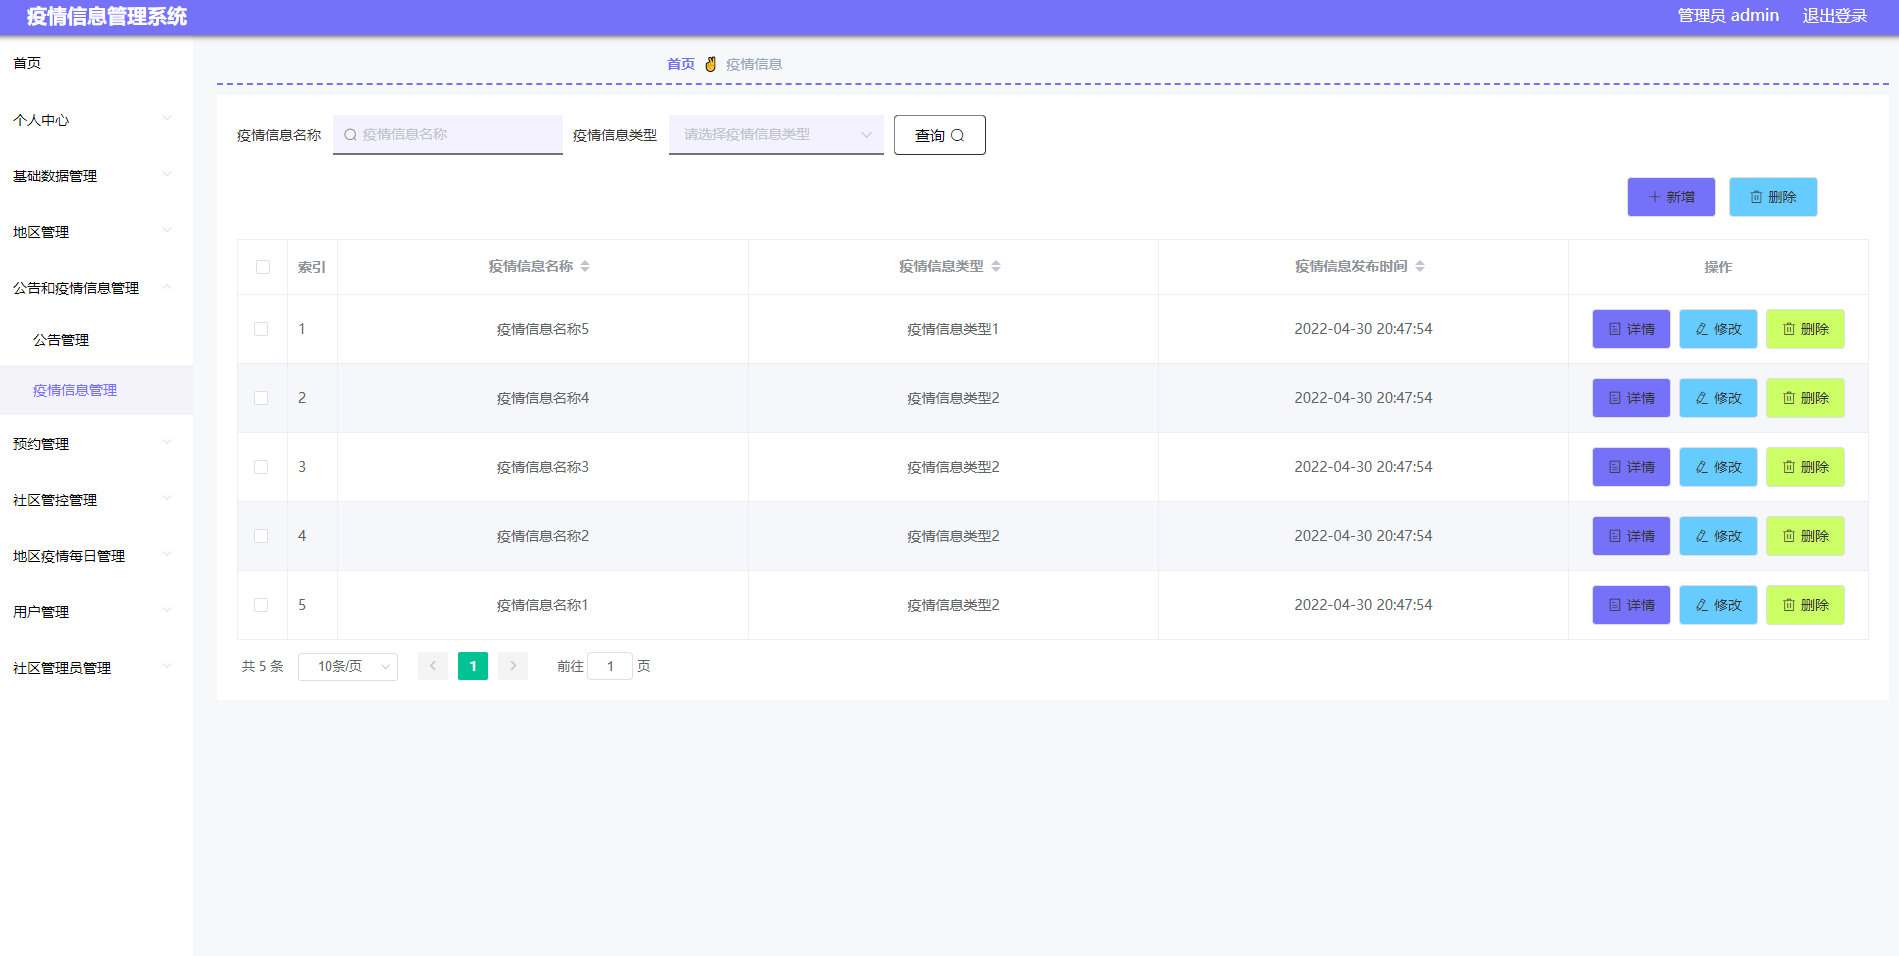This screenshot has height=956, width=1899.
Task: Open the 10条/页 page size dropdown
Action: click(347, 665)
